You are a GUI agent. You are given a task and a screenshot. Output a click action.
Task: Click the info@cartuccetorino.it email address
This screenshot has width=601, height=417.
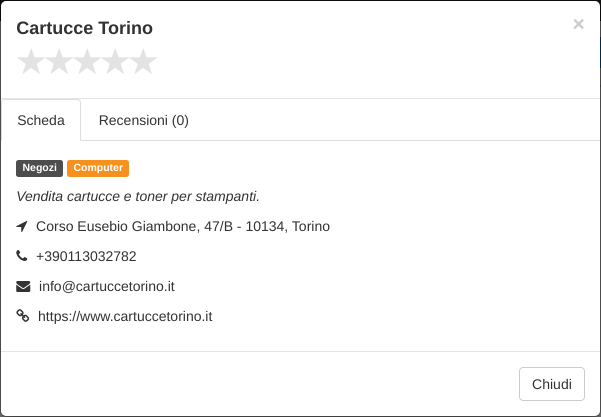click(107, 287)
